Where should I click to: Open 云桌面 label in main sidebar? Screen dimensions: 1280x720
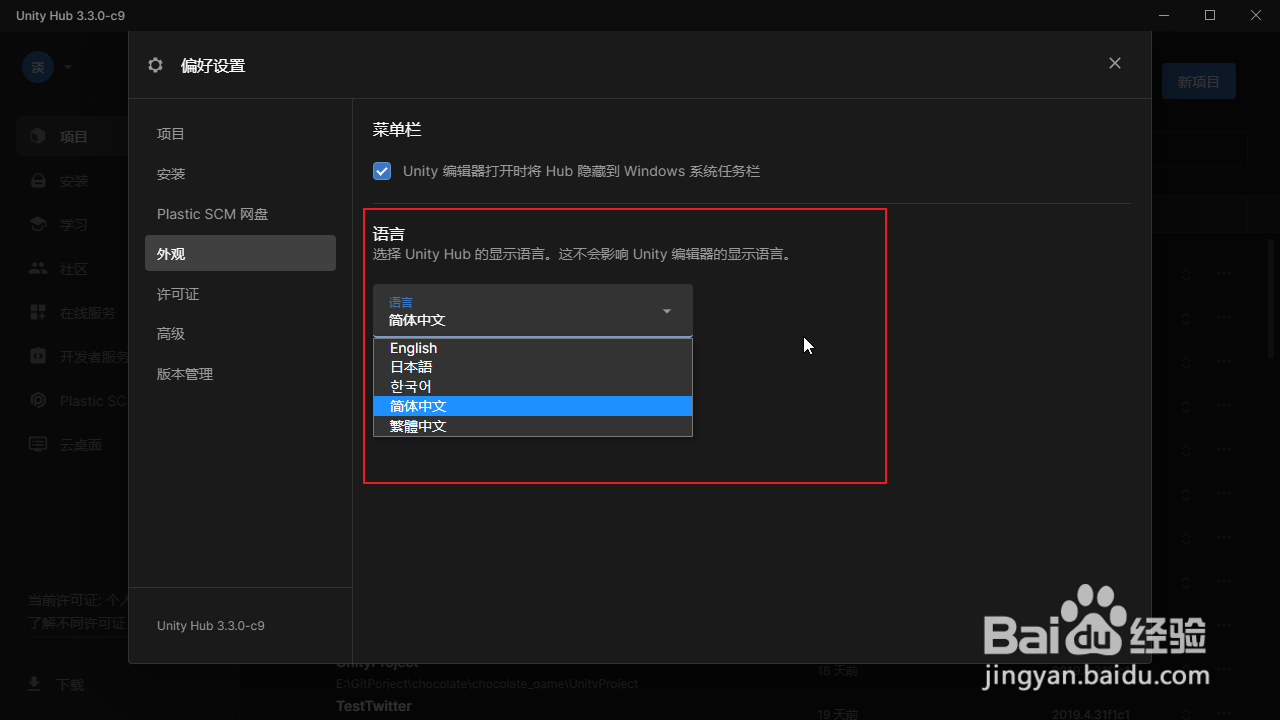[81, 445]
